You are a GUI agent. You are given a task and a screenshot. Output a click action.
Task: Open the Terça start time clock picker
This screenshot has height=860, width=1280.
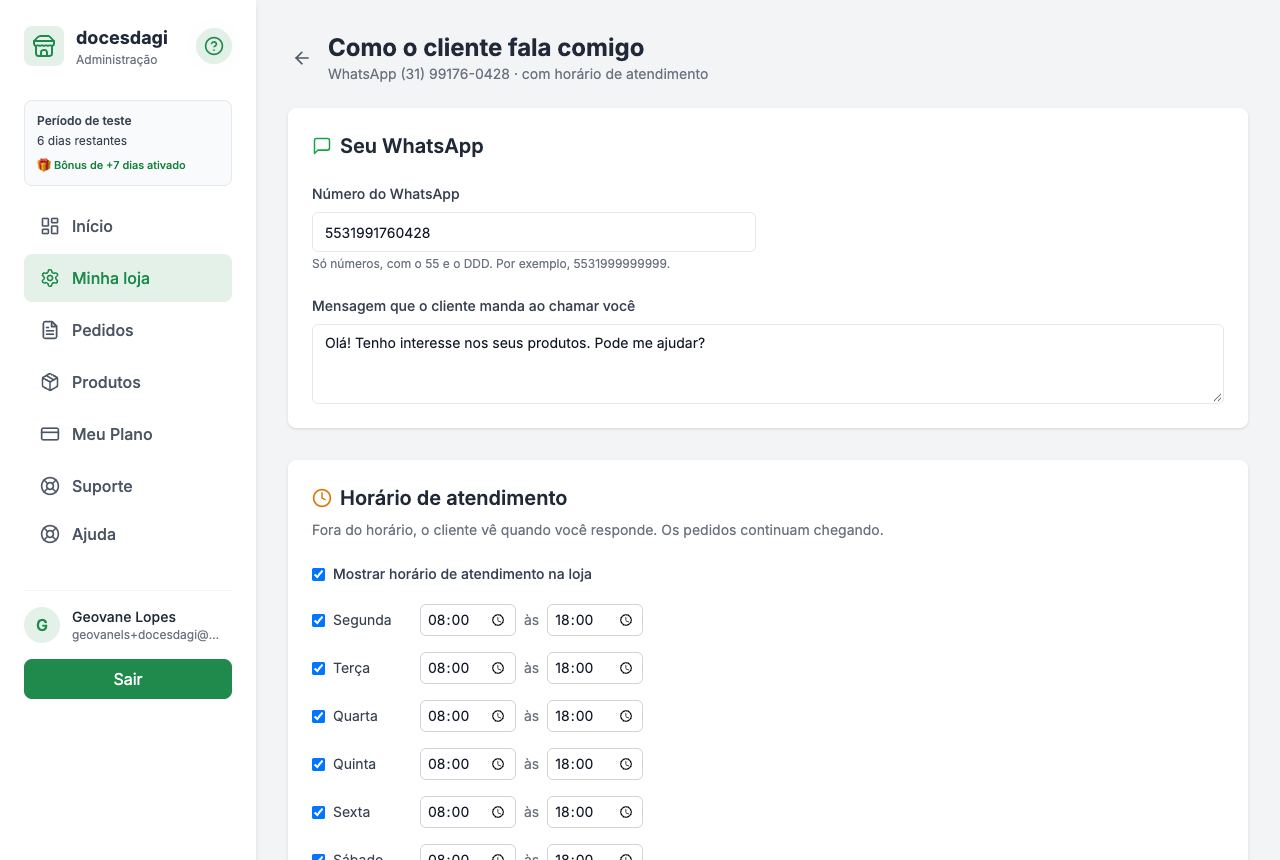tap(498, 668)
